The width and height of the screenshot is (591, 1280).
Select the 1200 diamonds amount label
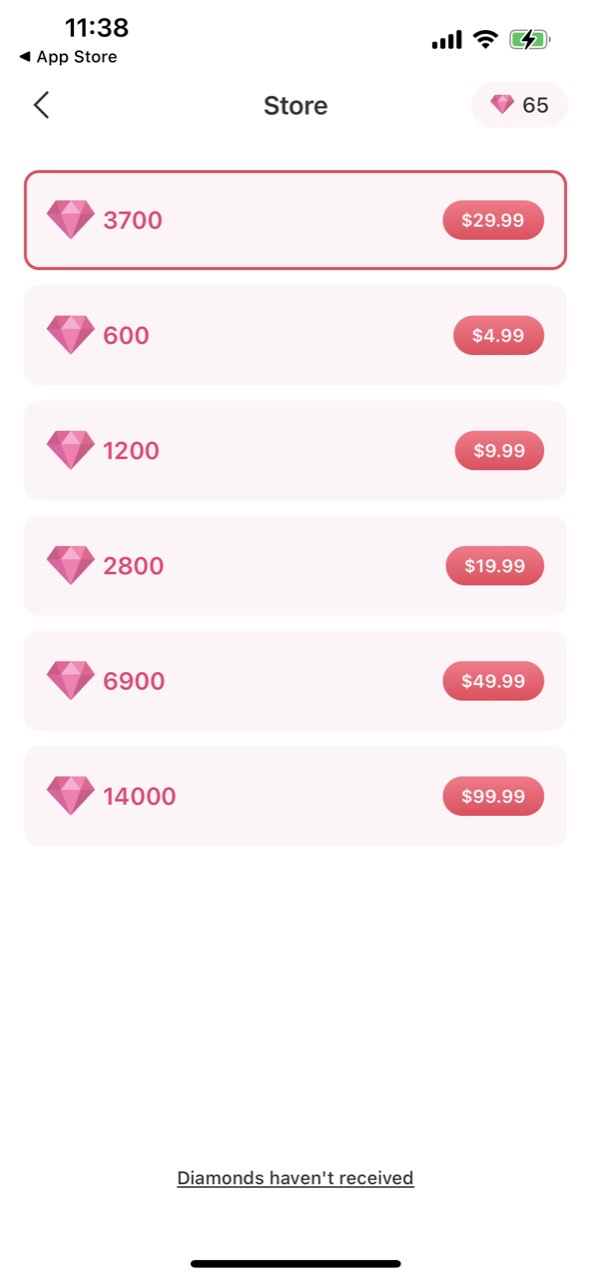[x=131, y=450]
